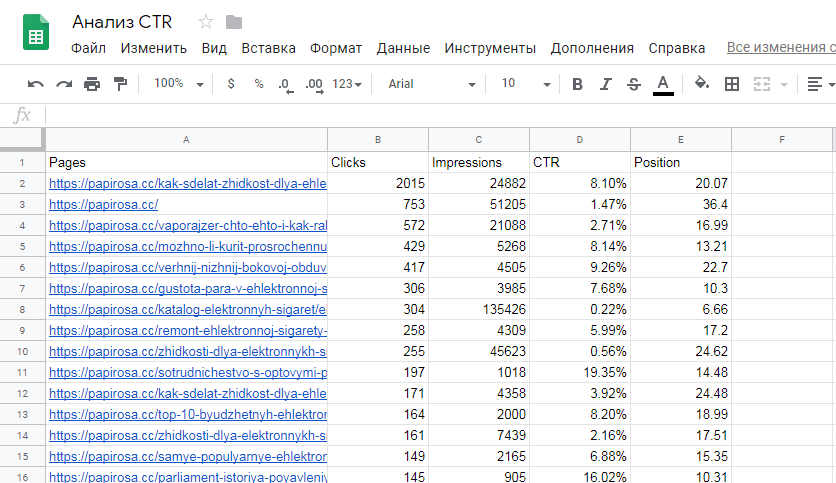This screenshot has width=836, height=483.
Task: Open the top-10-byudzhetnyh link
Action: coord(188,415)
